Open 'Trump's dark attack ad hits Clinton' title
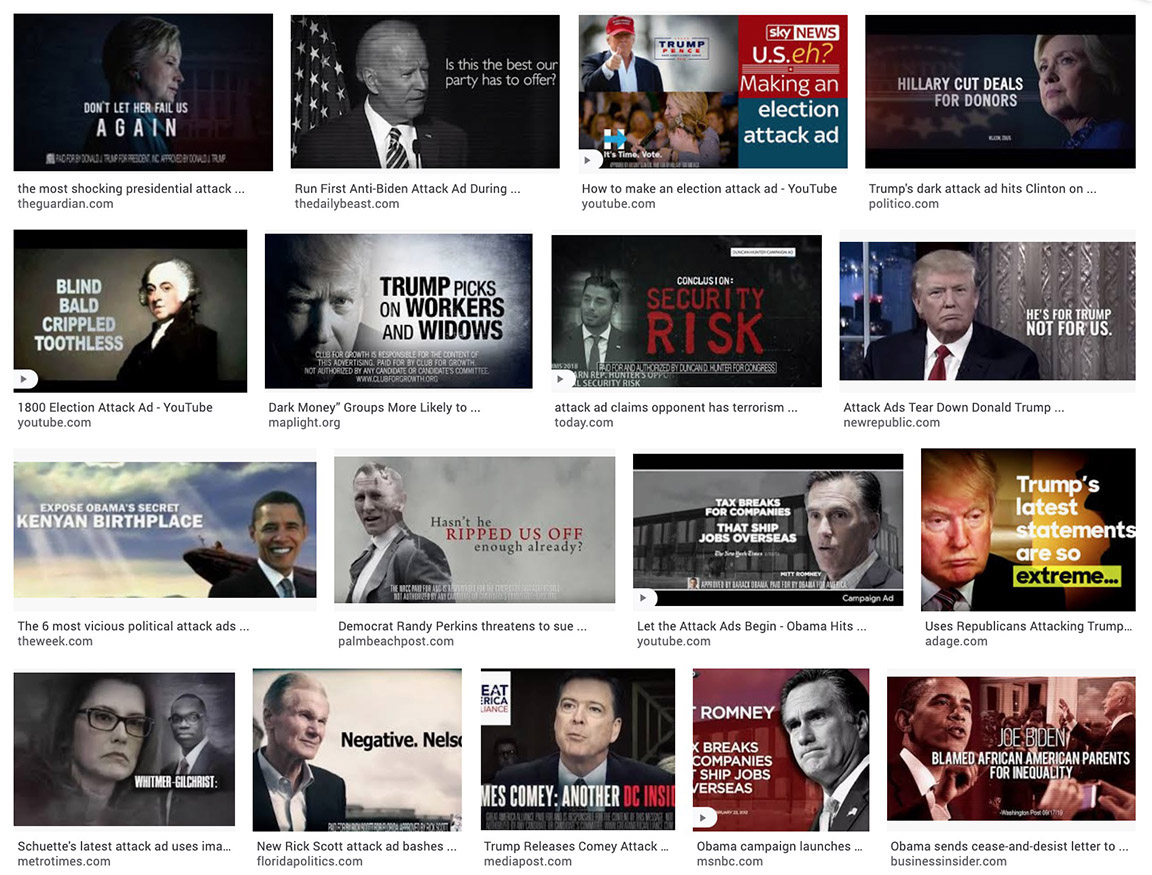Viewport: 1152px width, 875px height. click(x=982, y=188)
